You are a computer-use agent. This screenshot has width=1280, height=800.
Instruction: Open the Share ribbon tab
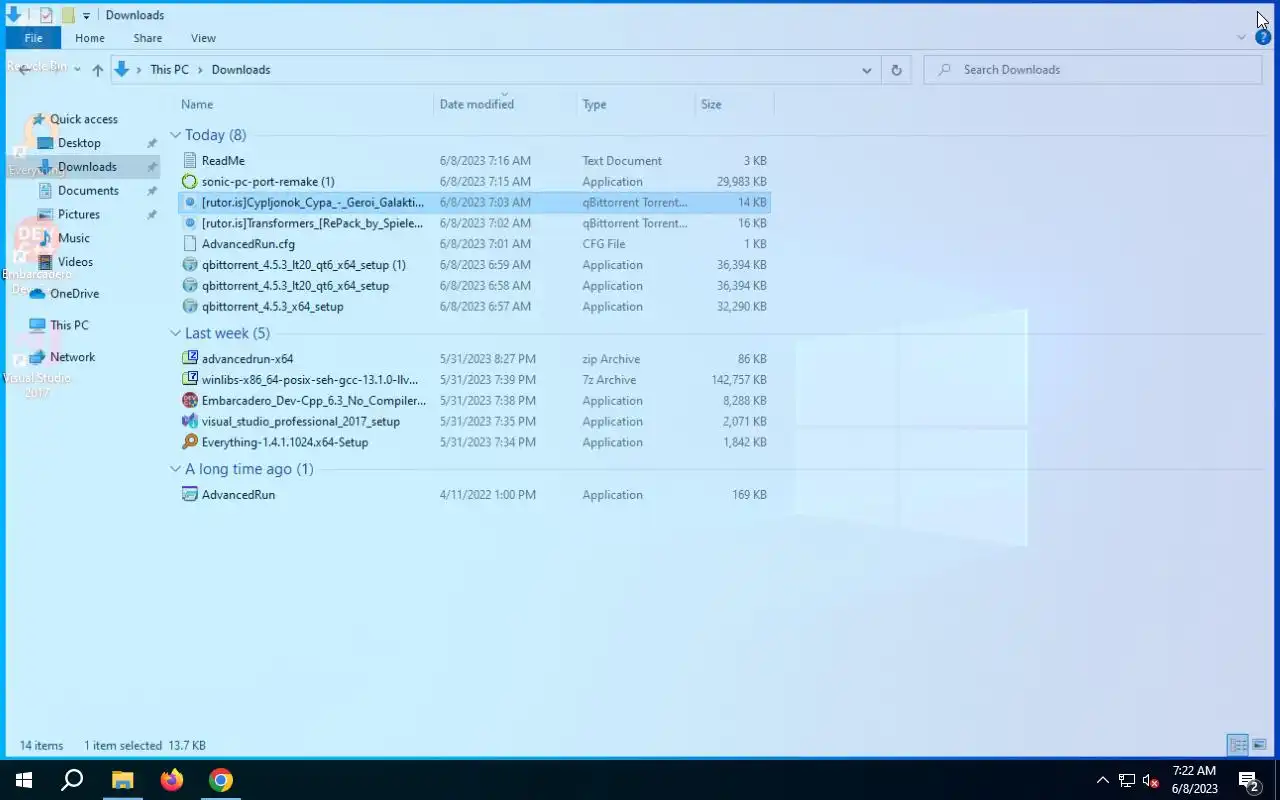point(147,38)
